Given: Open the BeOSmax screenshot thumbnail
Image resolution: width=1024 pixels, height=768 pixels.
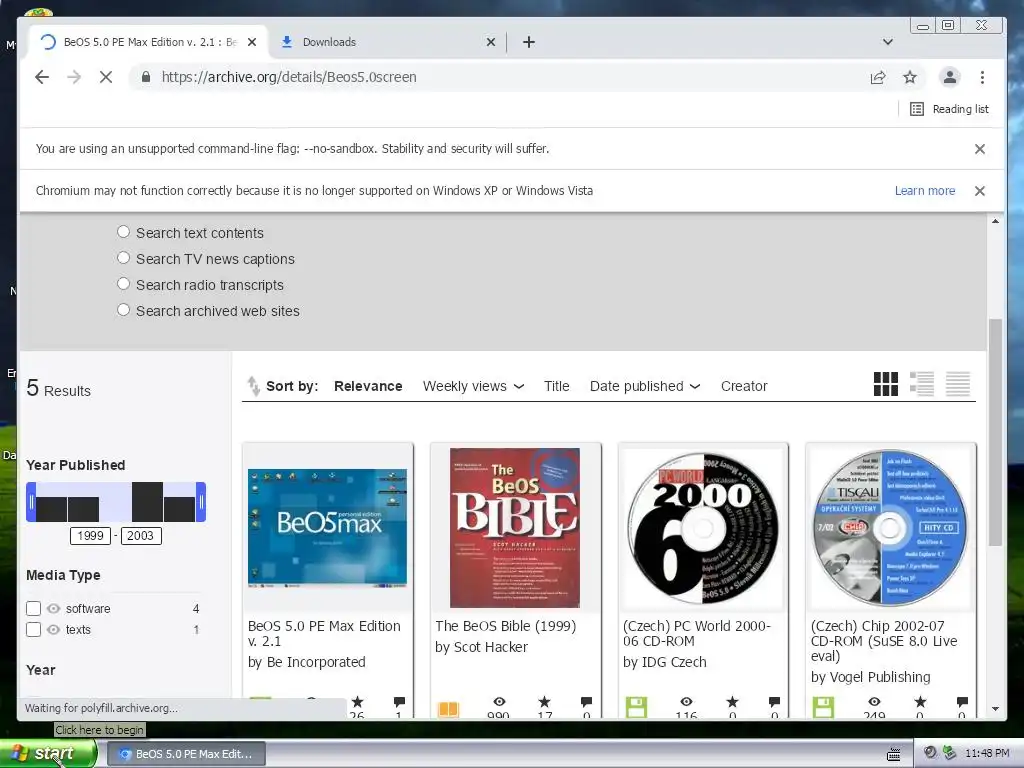Looking at the screenshot, I should pyautogui.click(x=327, y=528).
